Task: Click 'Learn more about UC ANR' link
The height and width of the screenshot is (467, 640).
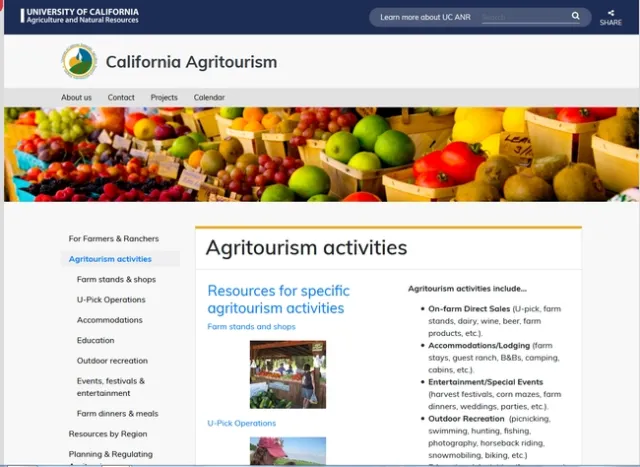Action: (425, 17)
